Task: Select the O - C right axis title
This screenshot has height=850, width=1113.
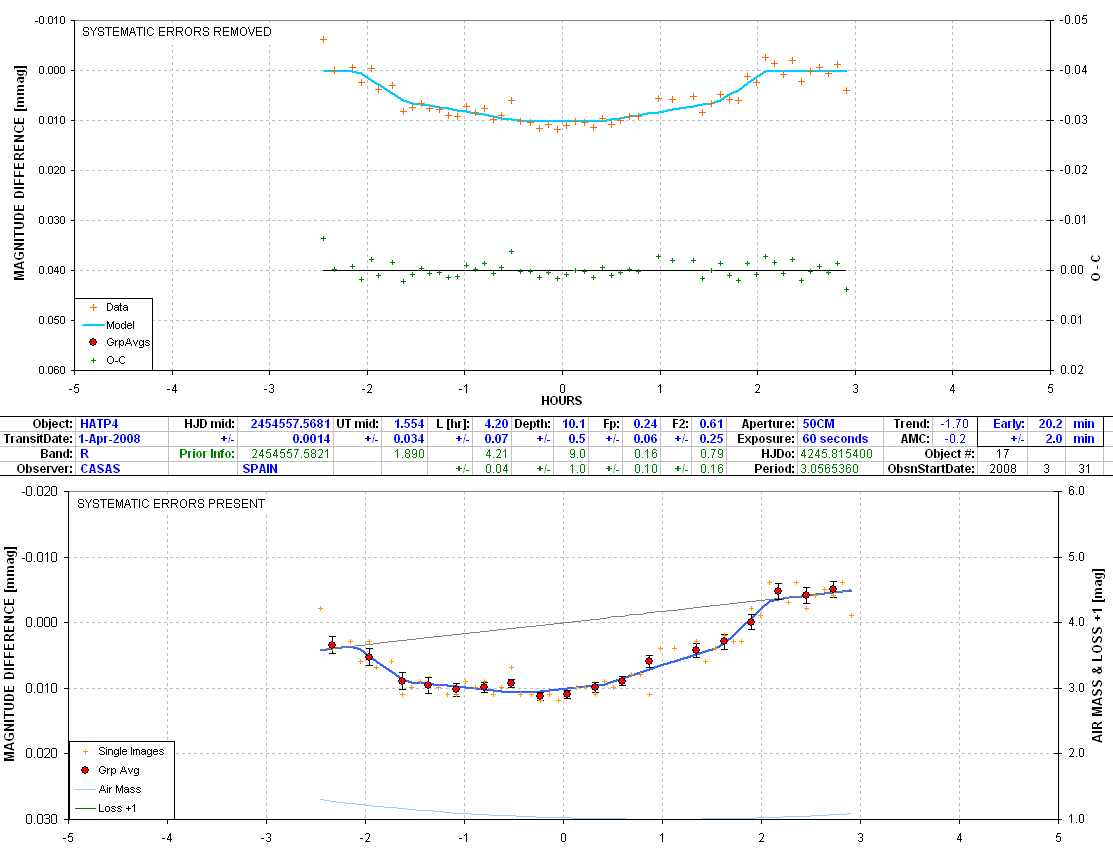Action: point(1096,268)
